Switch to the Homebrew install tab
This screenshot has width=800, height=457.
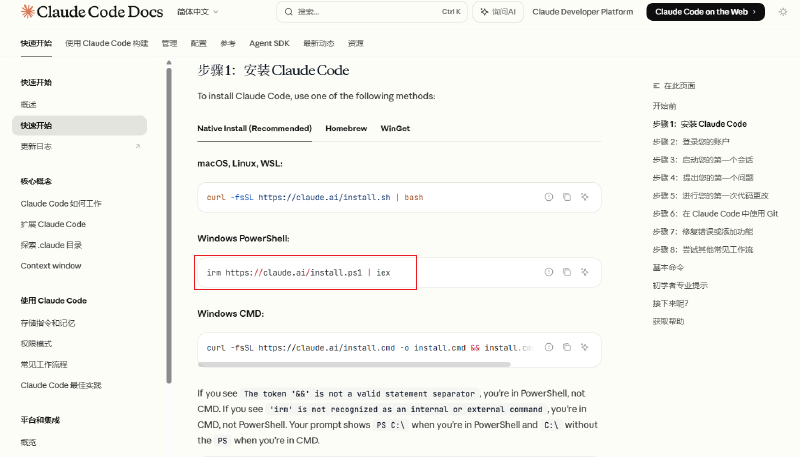[x=346, y=129]
